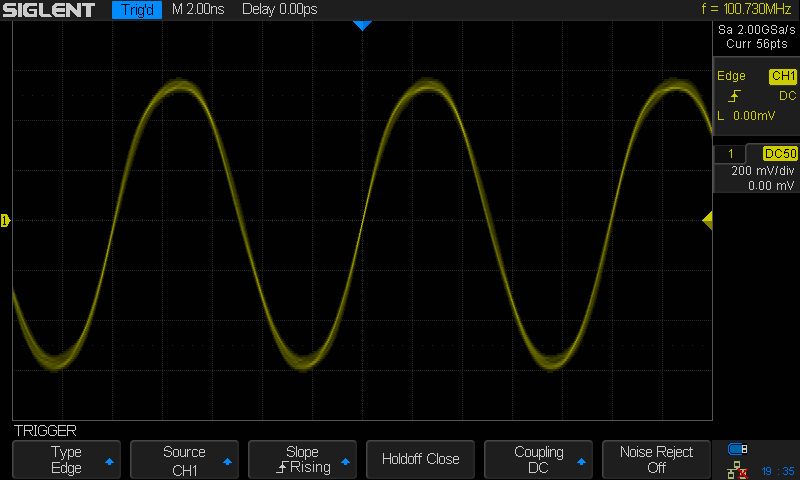Click the Edge trigger label in side panel

click(x=731, y=76)
